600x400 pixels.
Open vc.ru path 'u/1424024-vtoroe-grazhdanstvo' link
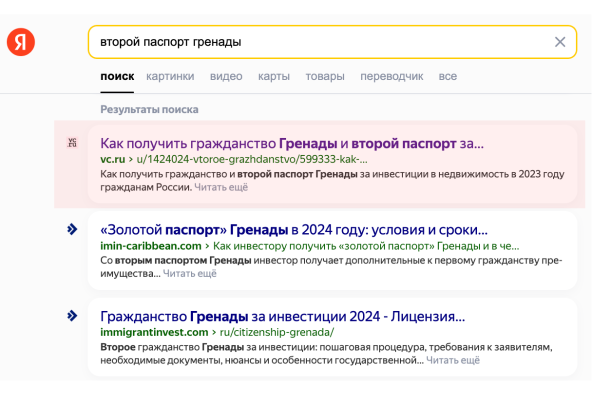[252, 159]
